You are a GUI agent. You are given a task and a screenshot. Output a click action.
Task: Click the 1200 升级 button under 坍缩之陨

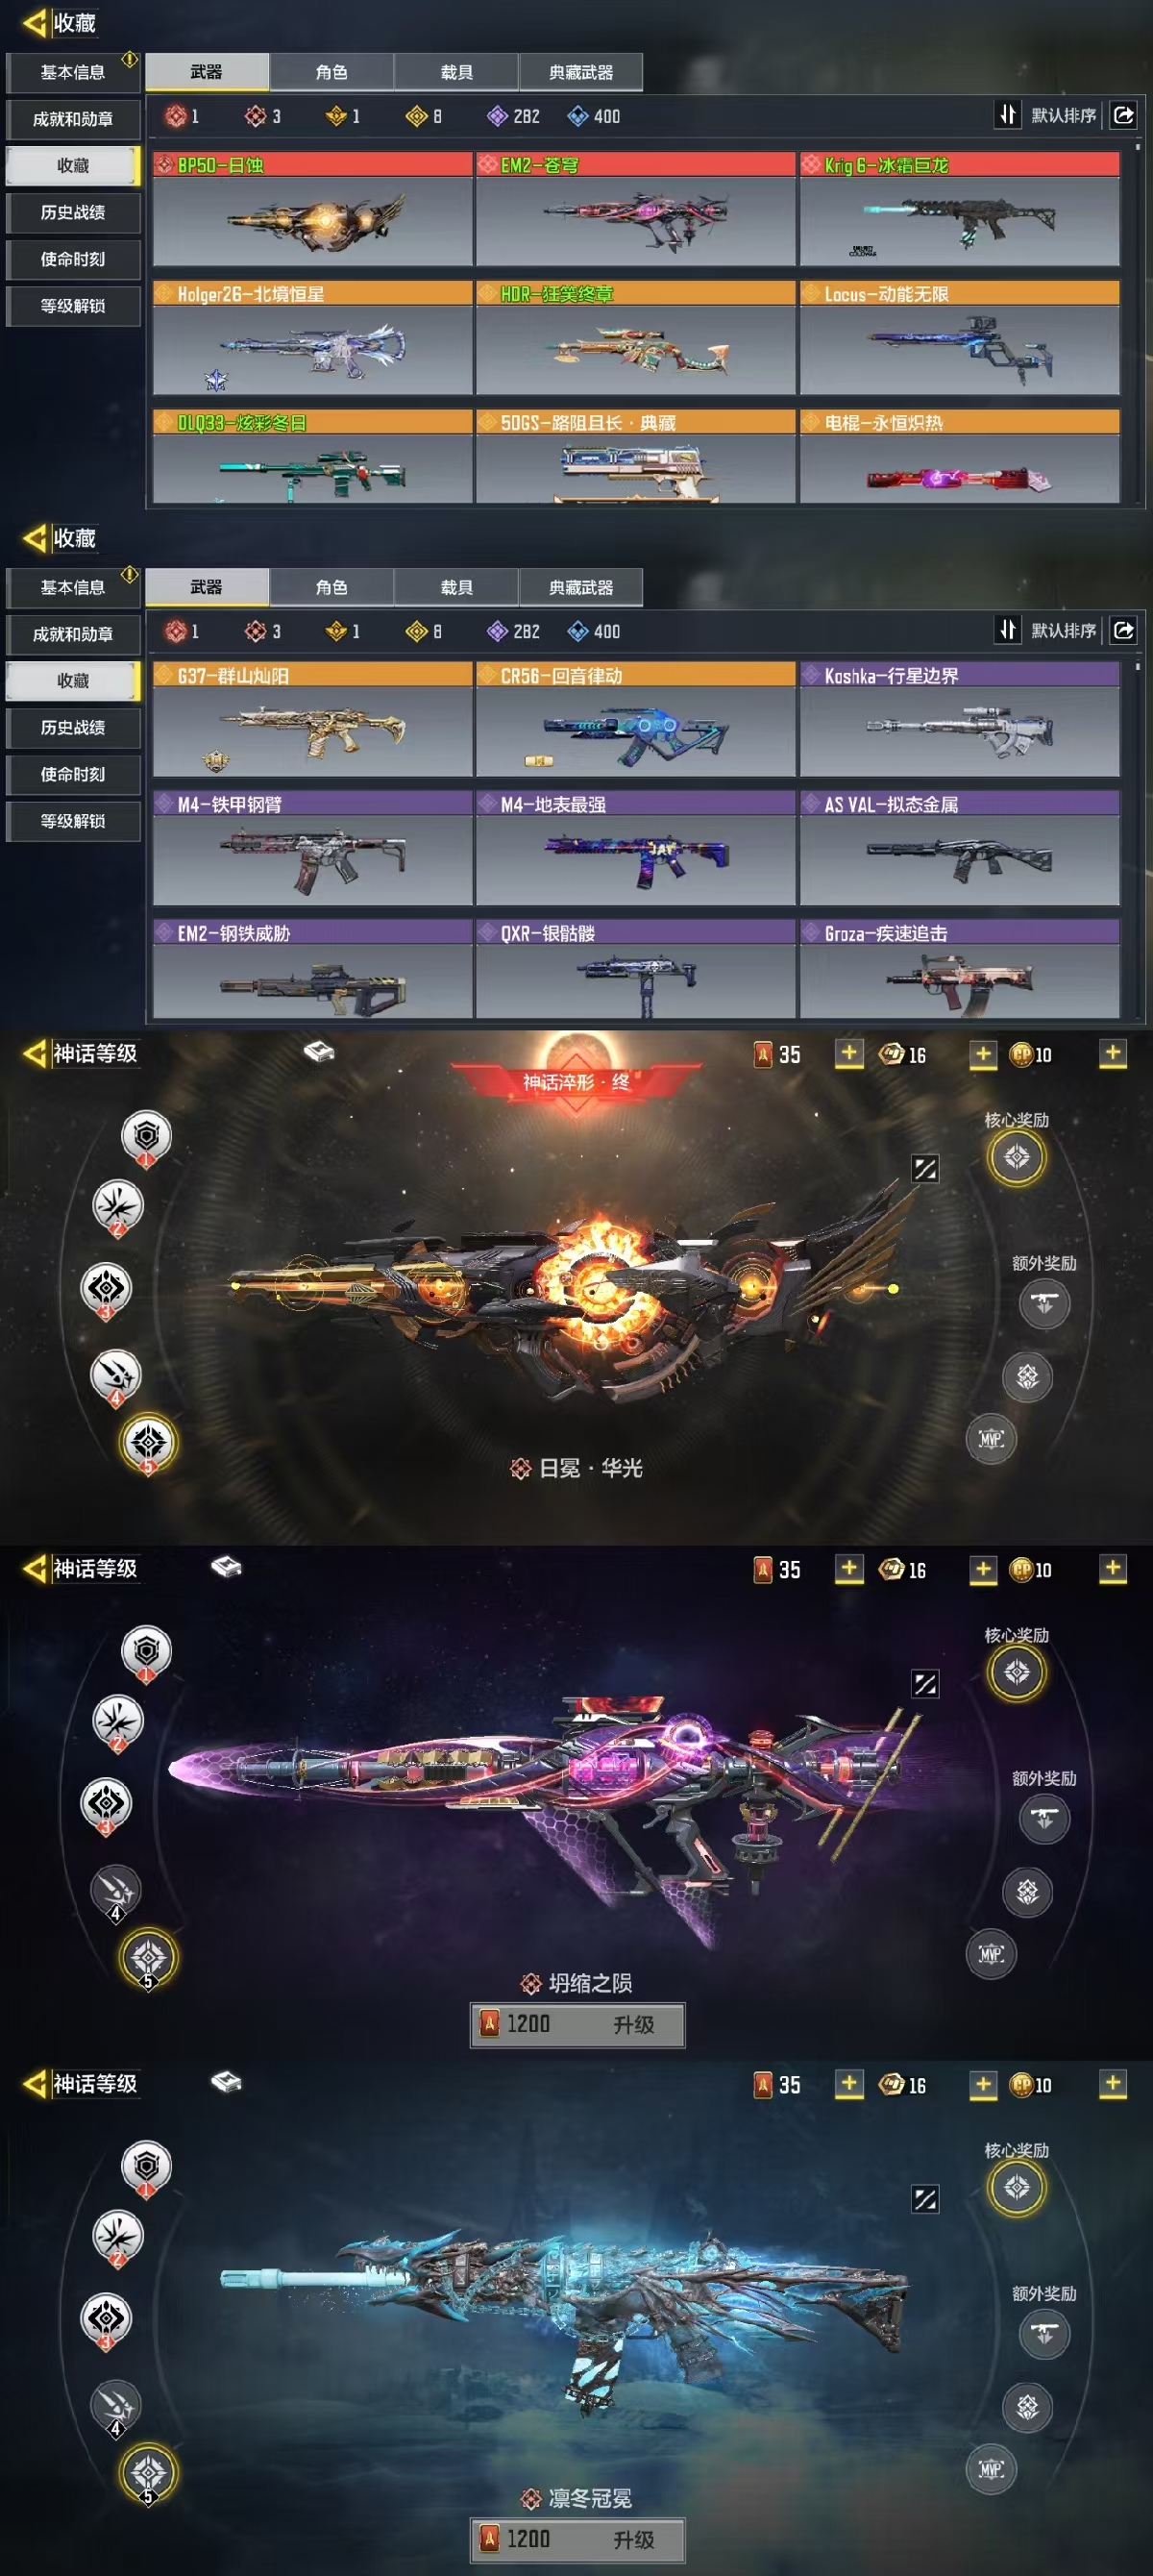[578, 2024]
